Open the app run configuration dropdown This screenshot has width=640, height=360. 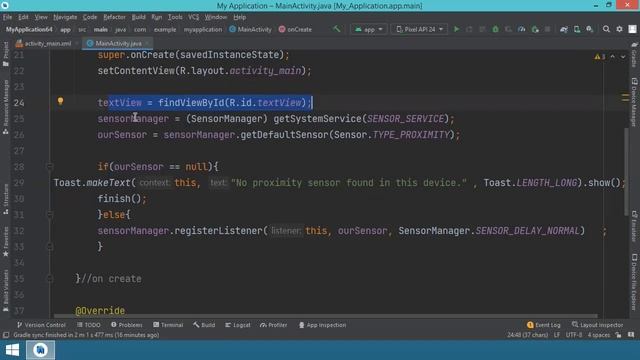pyautogui.click(x=369, y=29)
